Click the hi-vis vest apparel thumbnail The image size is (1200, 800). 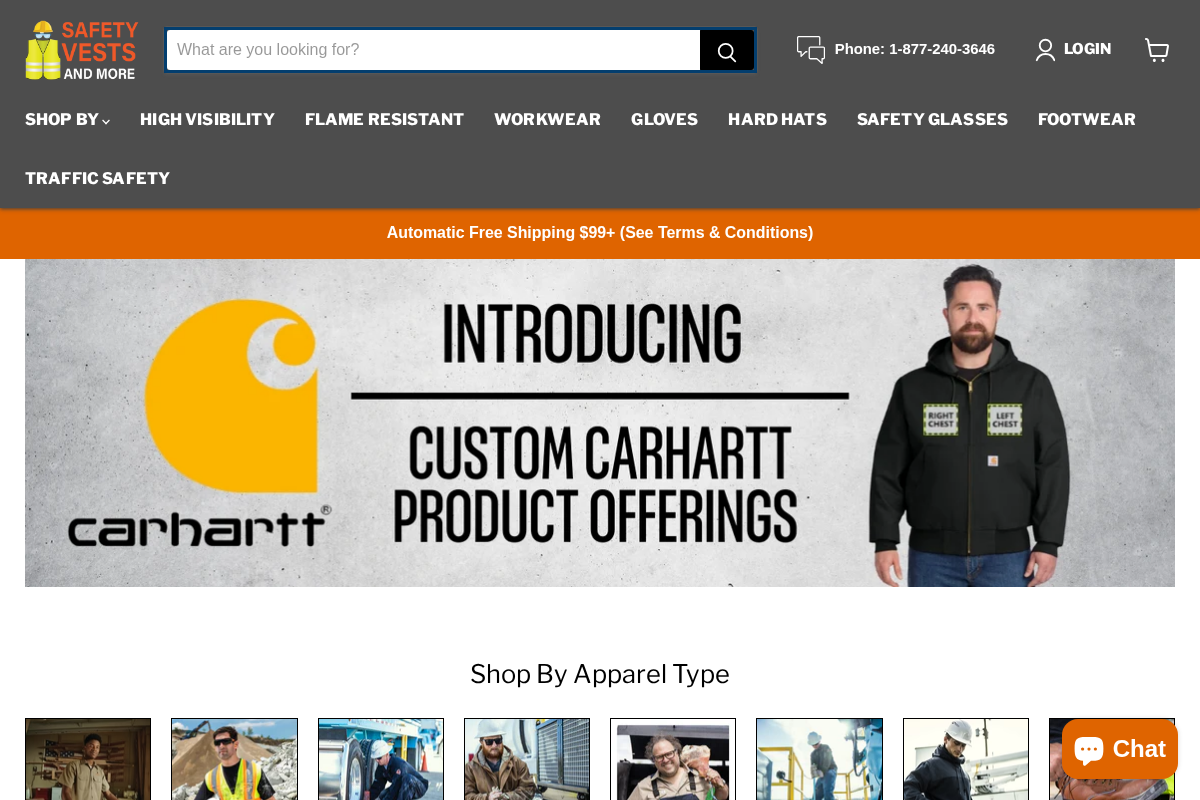coord(234,759)
